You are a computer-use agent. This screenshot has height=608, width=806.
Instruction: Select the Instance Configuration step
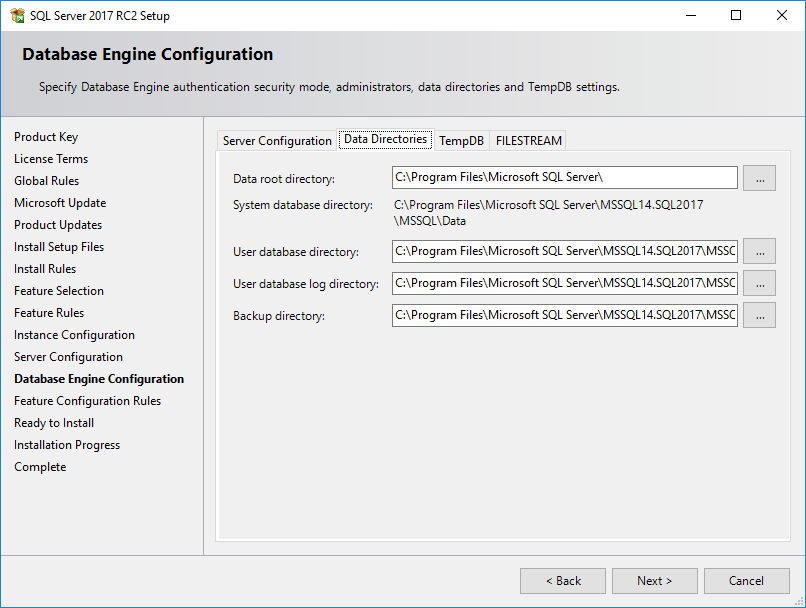pos(75,335)
